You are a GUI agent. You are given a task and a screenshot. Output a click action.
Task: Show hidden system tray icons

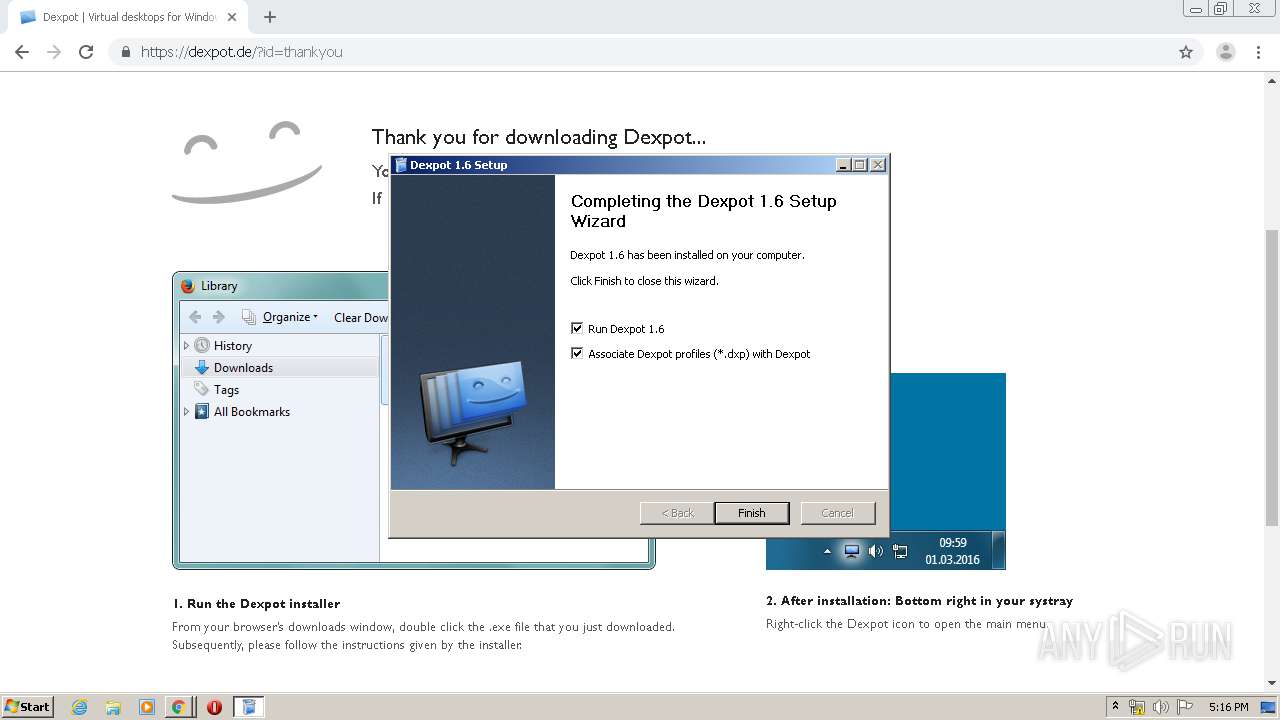(1115, 707)
